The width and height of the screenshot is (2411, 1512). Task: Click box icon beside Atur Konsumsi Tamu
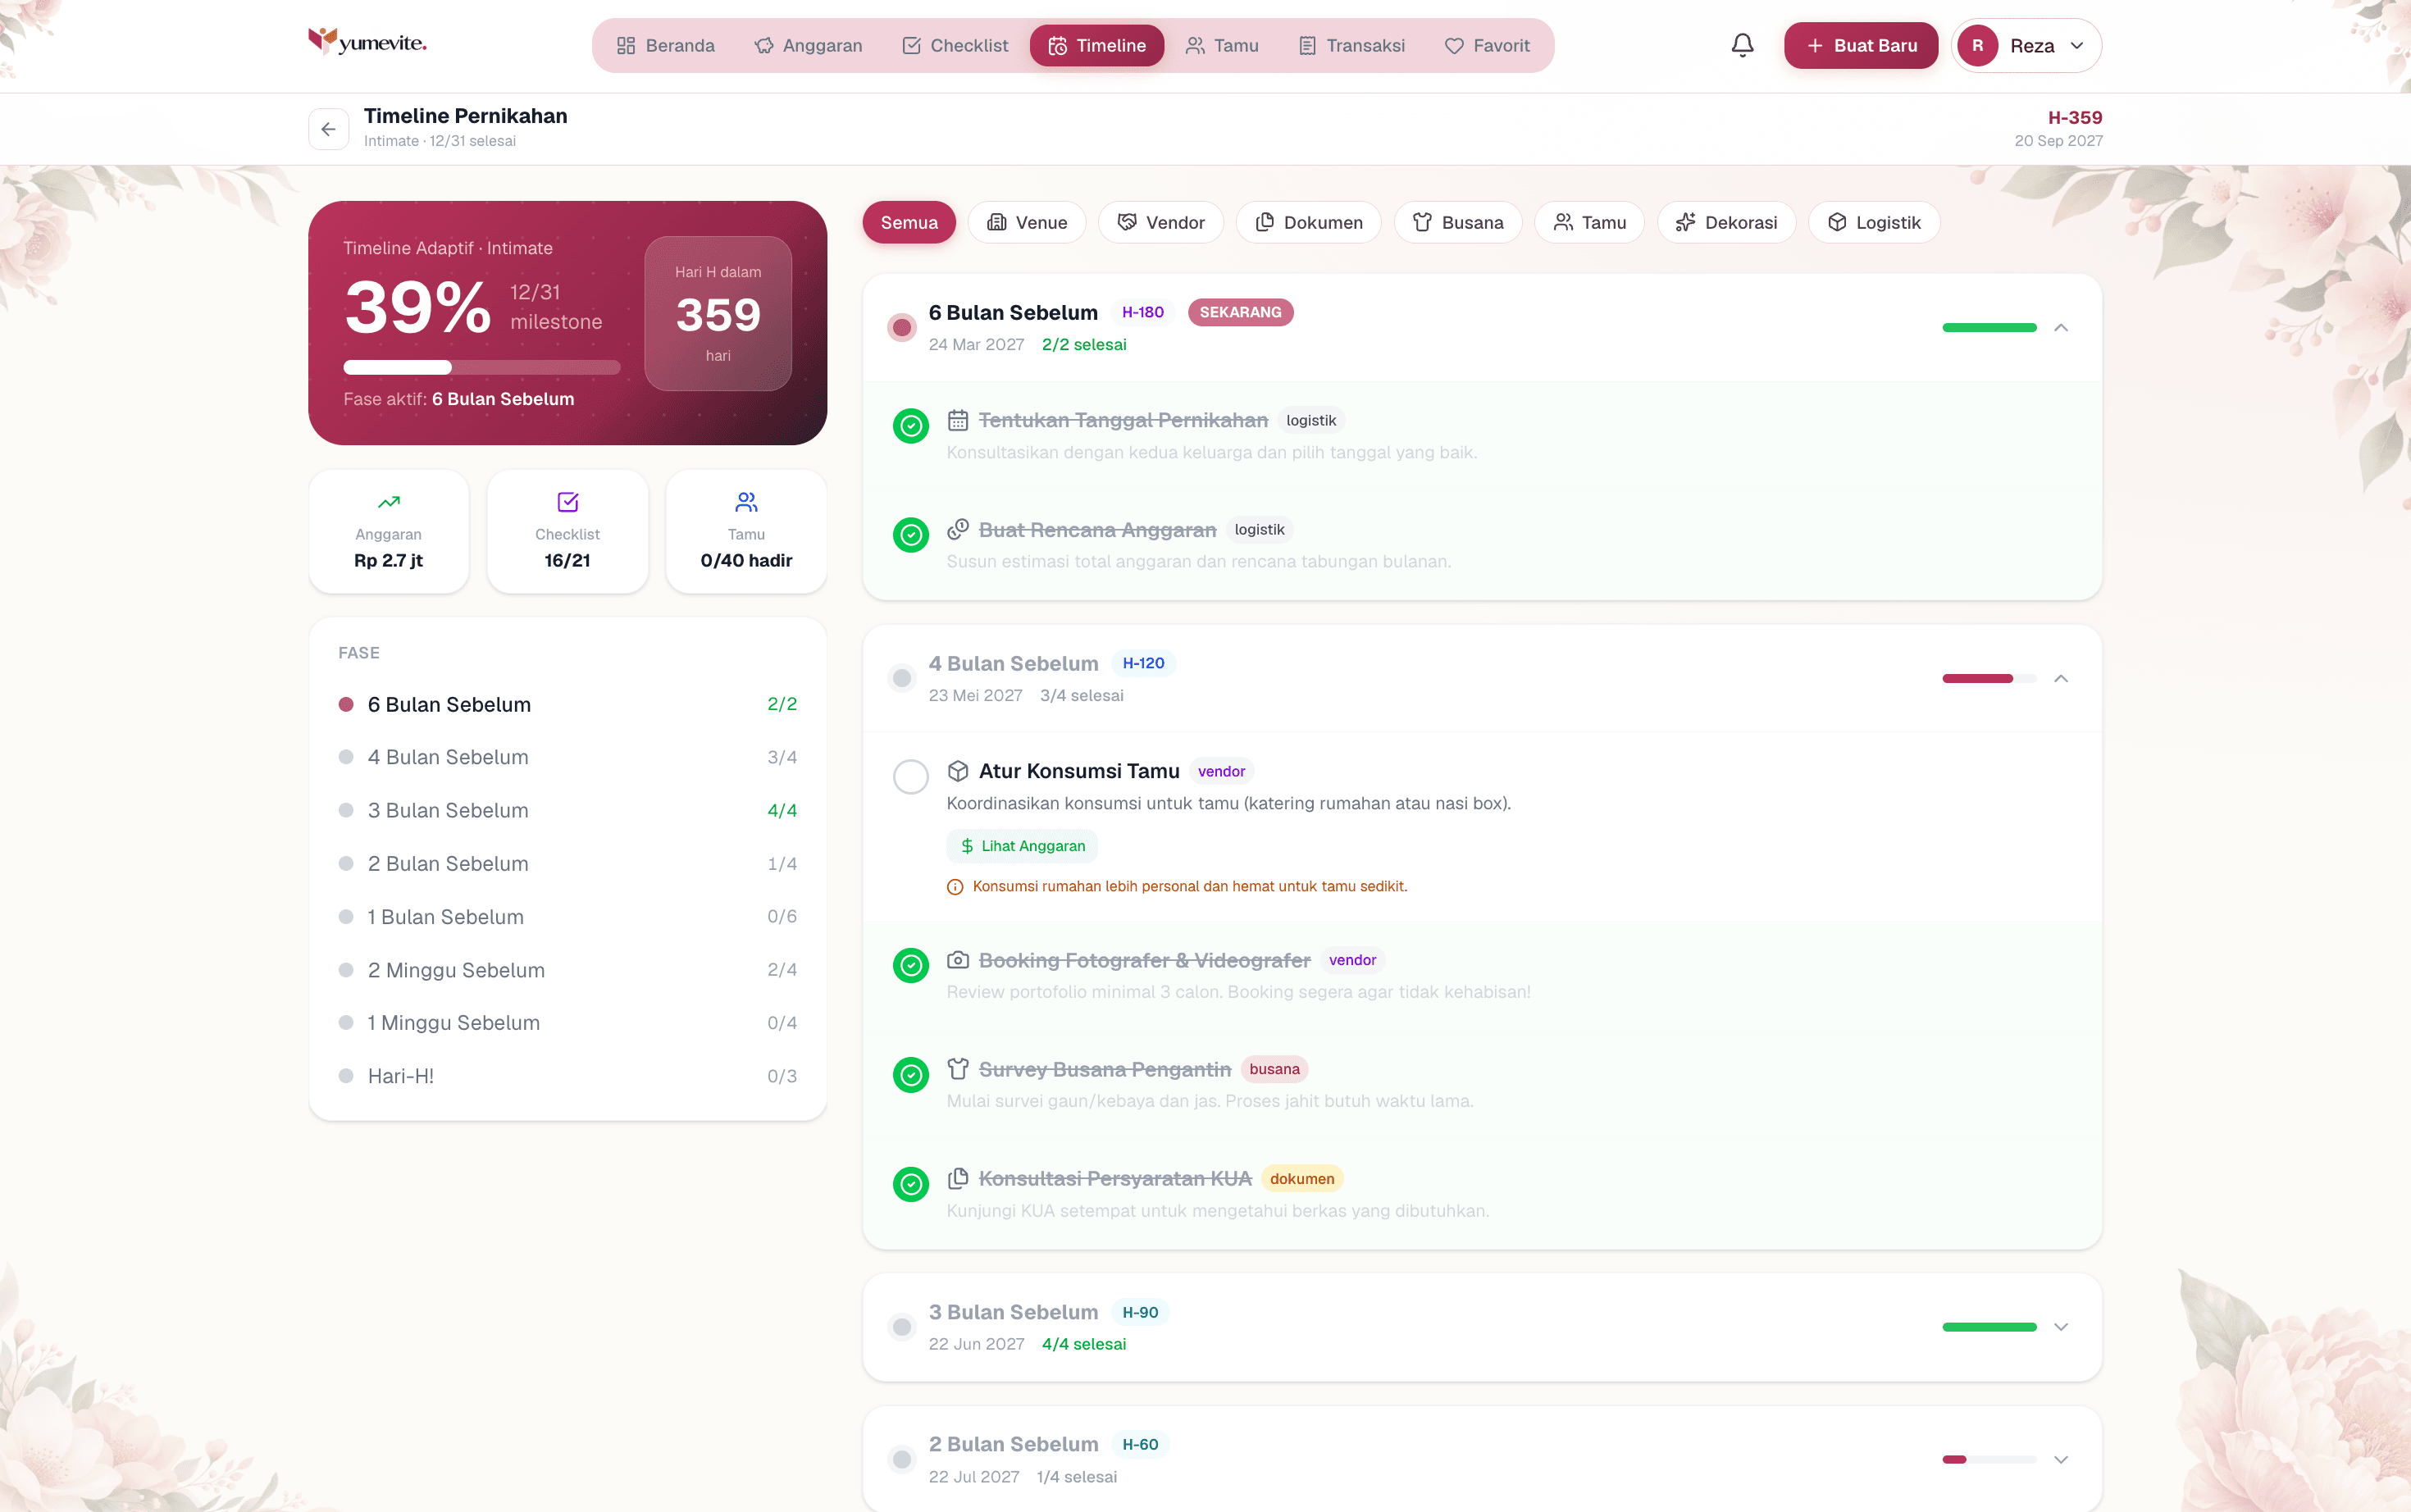pyautogui.click(x=958, y=771)
